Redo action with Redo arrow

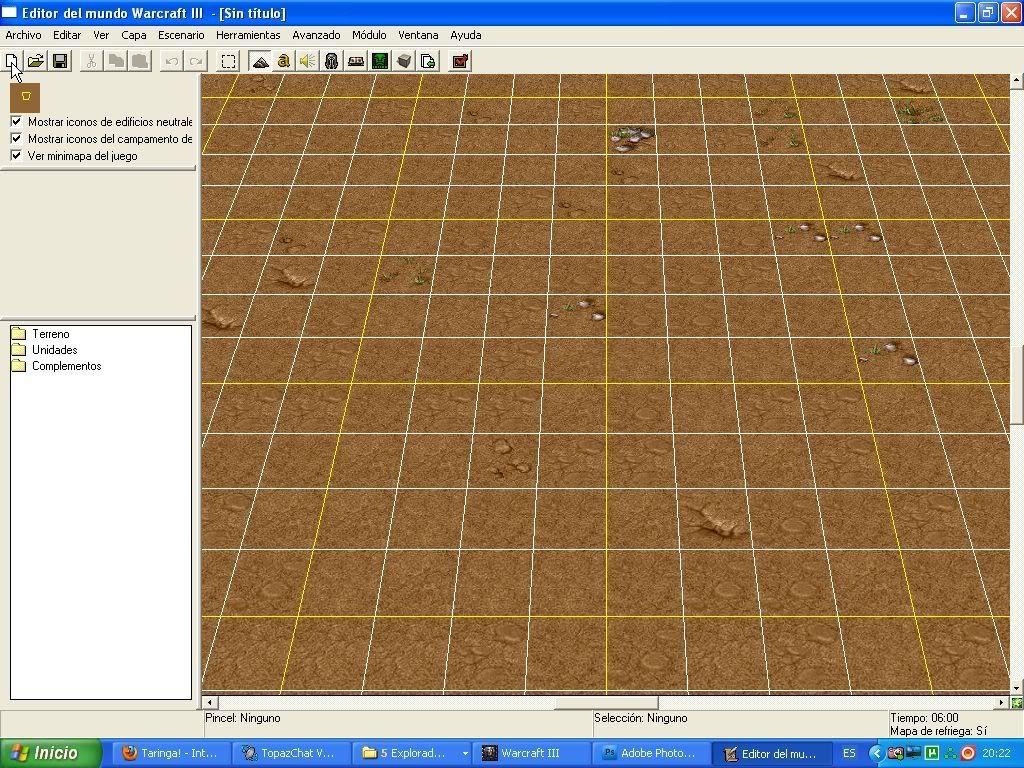click(x=195, y=61)
